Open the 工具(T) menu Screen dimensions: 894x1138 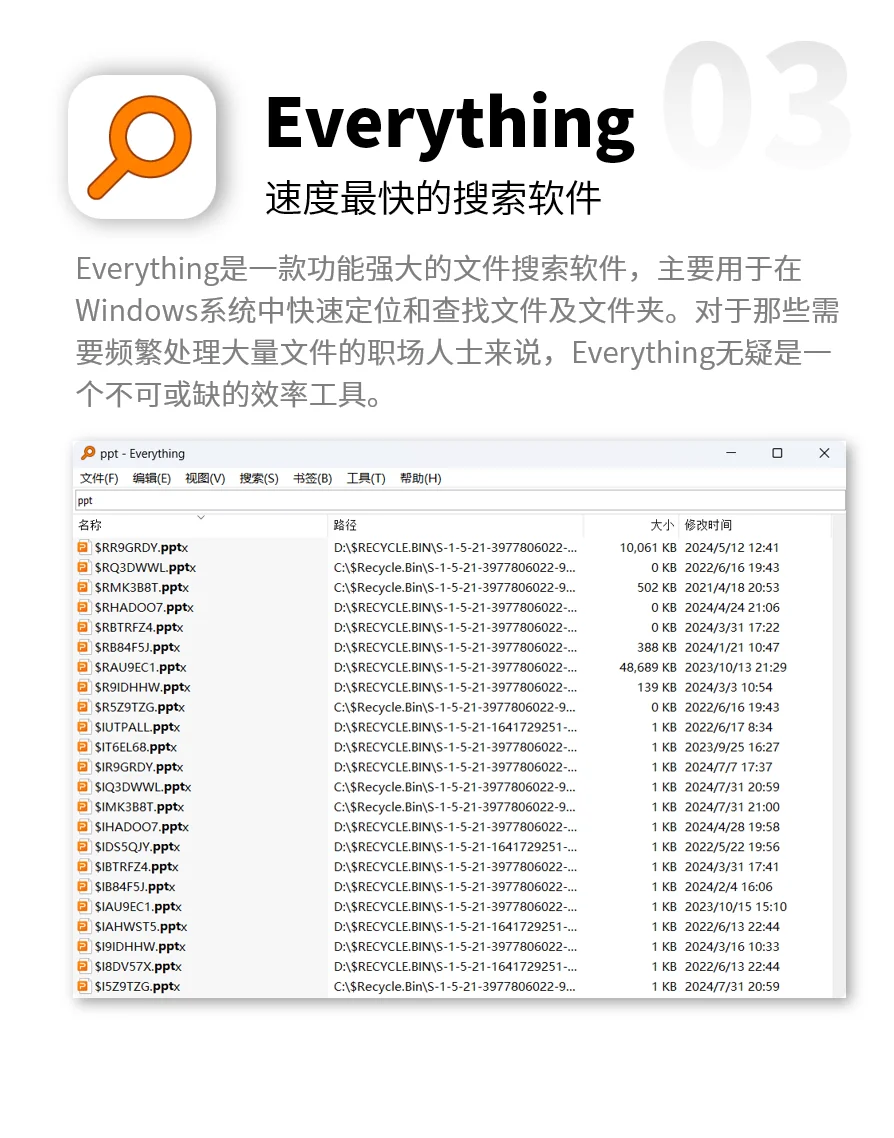tap(365, 478)
